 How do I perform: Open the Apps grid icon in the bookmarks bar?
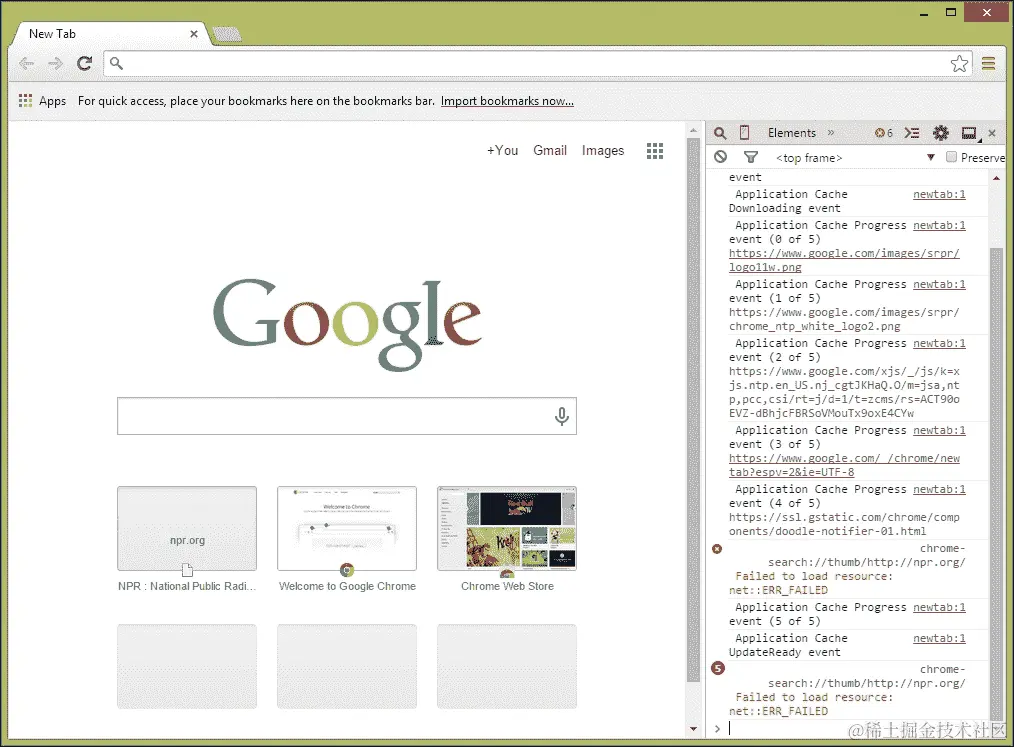[25, 100]
